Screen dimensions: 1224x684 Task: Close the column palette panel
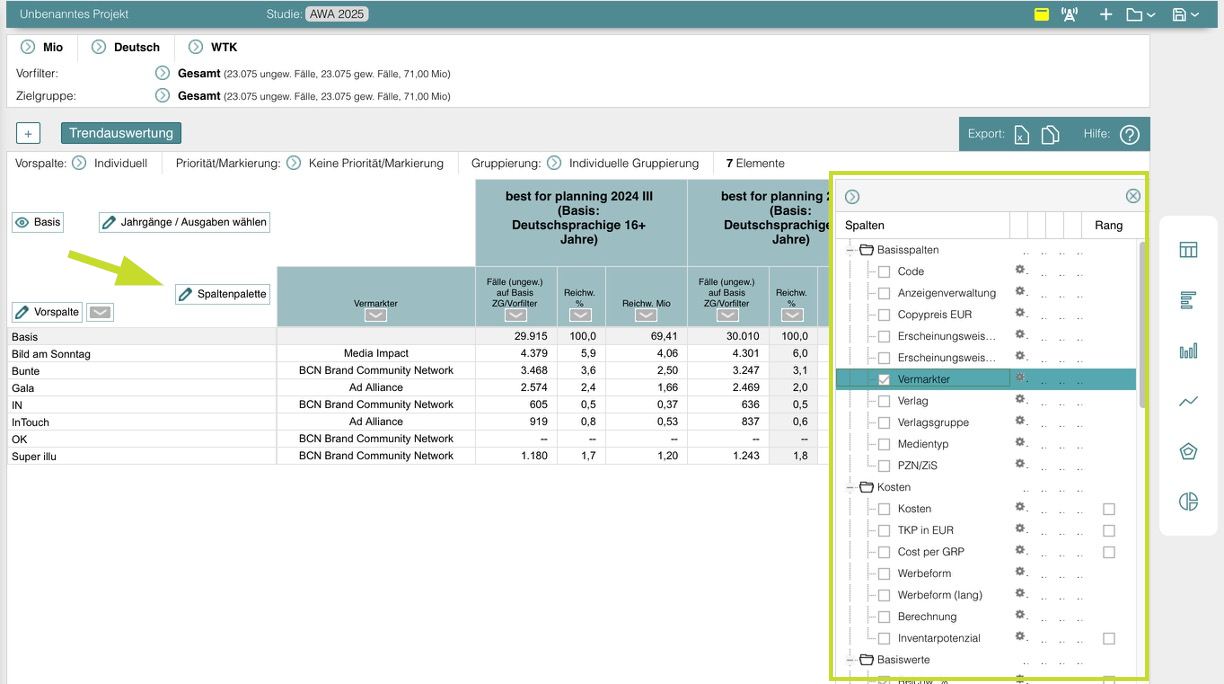click(1132, 197)
